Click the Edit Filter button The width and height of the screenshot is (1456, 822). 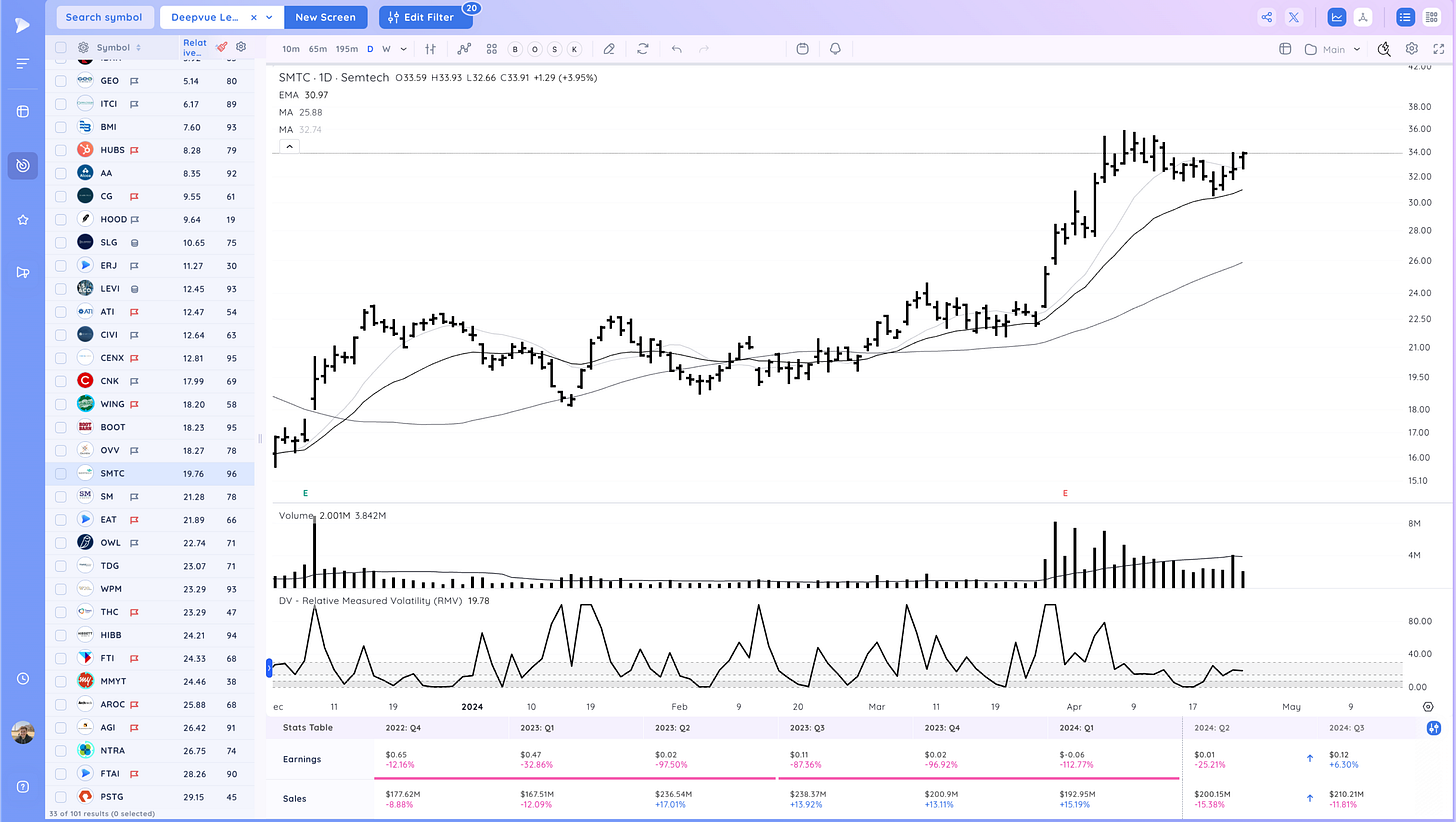(427, 17)
